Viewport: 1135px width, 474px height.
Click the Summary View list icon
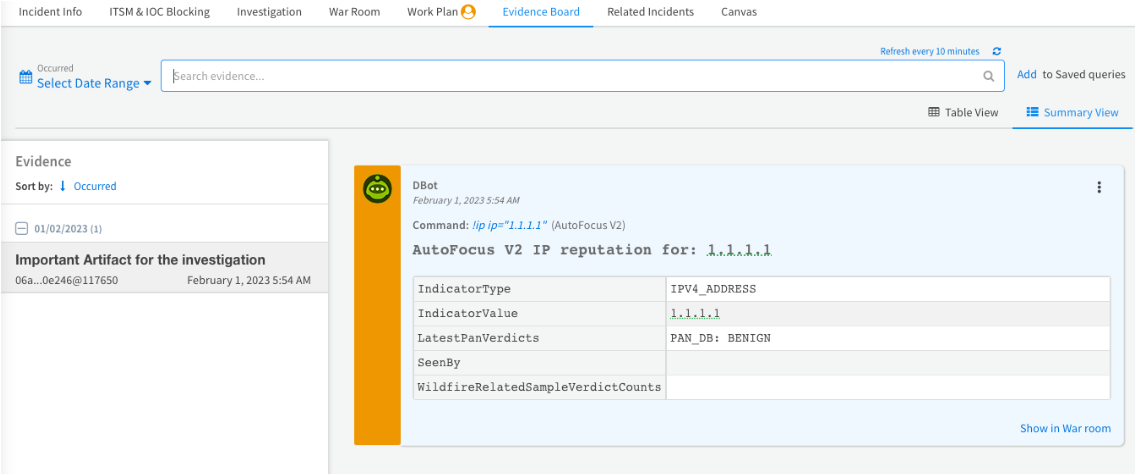coord(1032,112)
